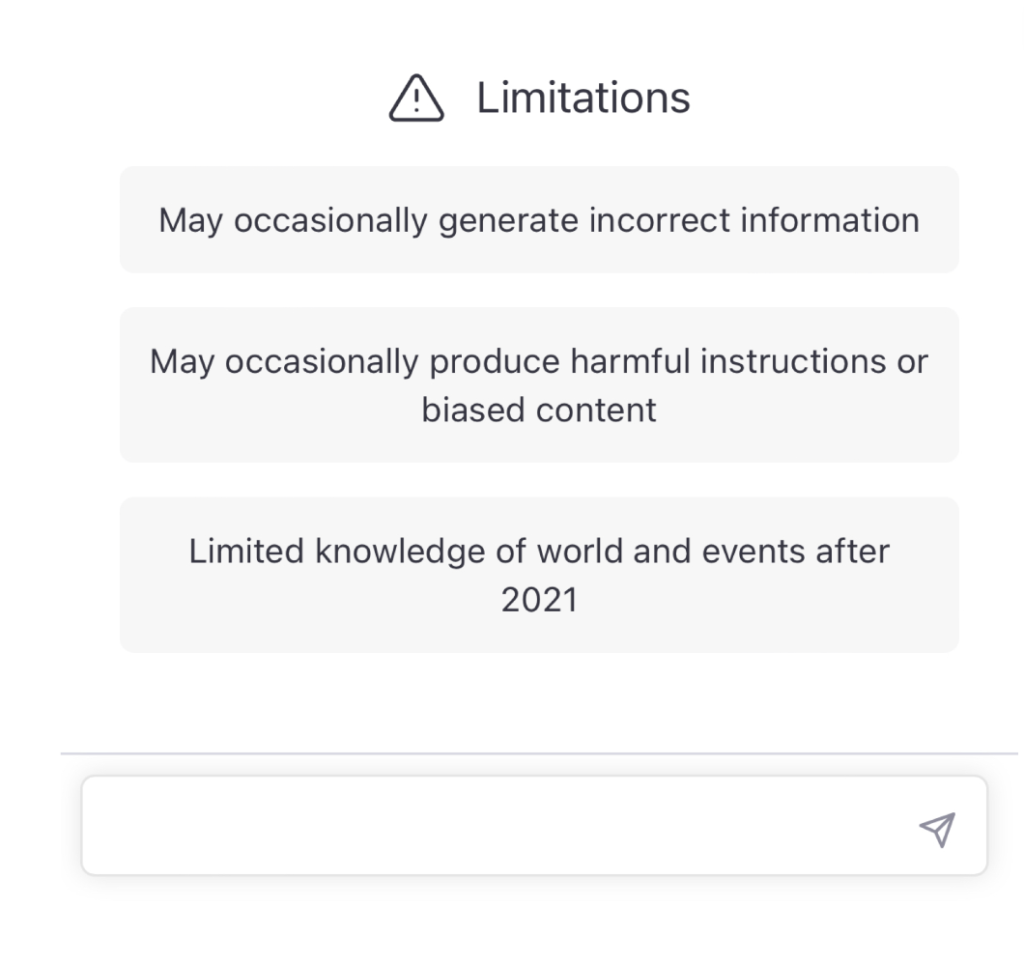Select the first Limitations card
This screenshot has height=963, width=1024.
coord(539,219)
